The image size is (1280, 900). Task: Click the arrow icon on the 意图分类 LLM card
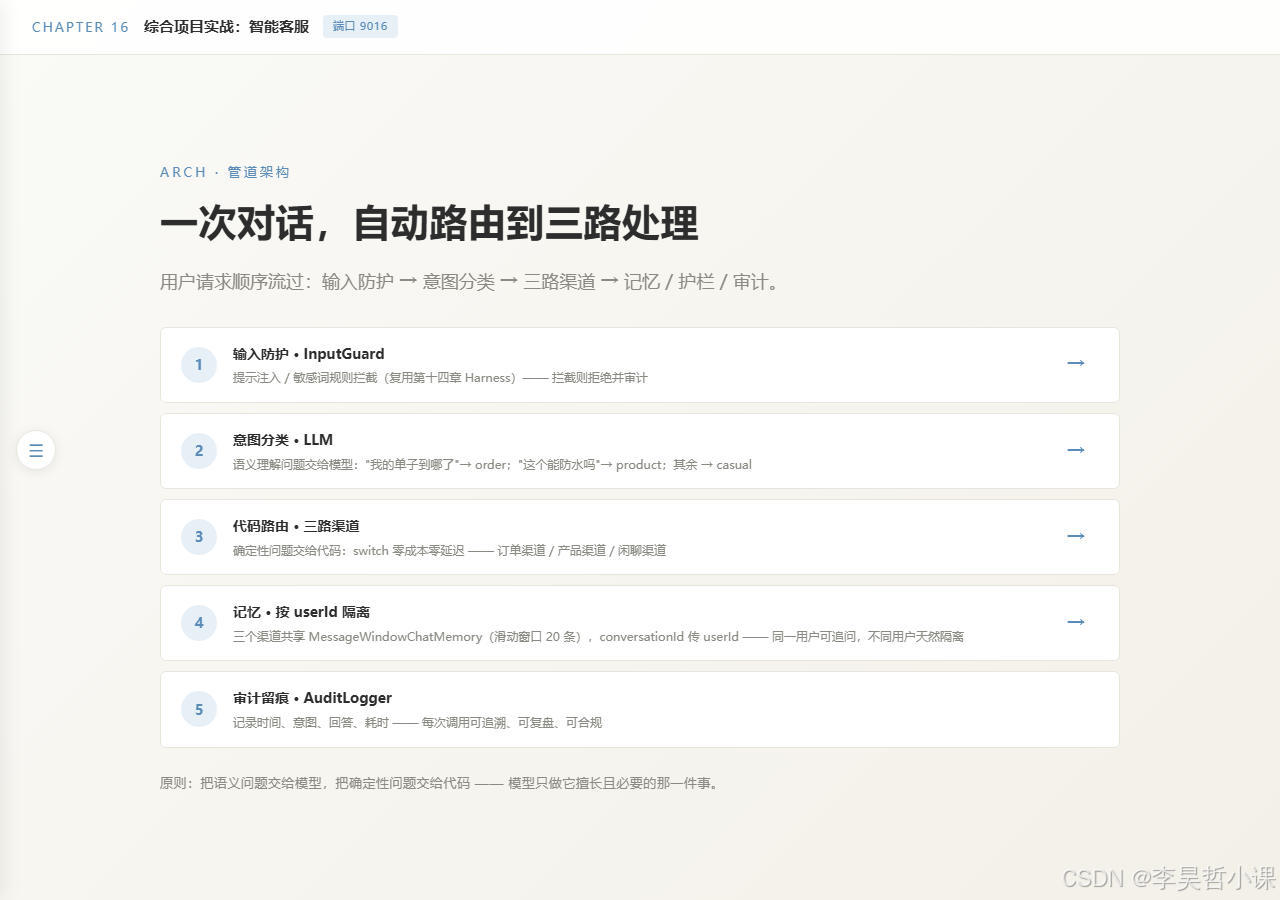(x=1076, y=450)
